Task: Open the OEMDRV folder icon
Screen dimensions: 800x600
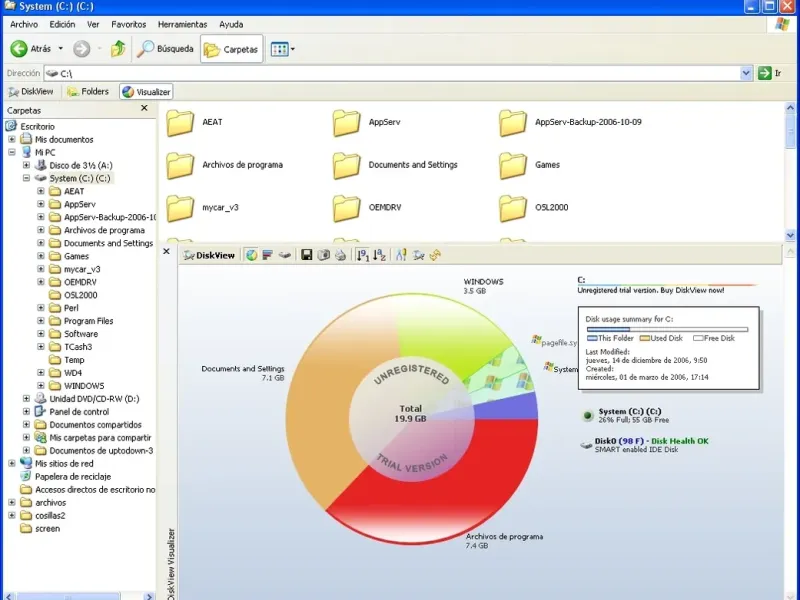Action: coord(347,208)
